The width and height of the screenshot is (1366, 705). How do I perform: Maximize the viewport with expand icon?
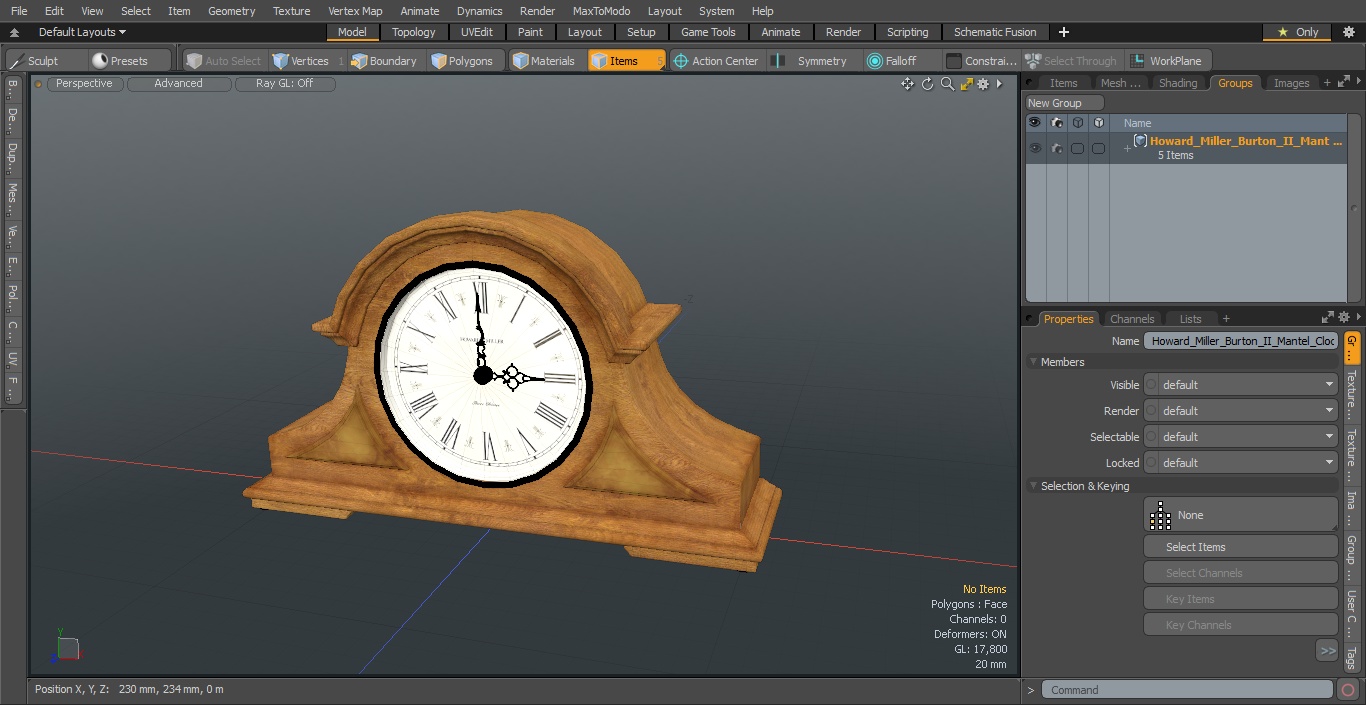(x=966, y=84)
